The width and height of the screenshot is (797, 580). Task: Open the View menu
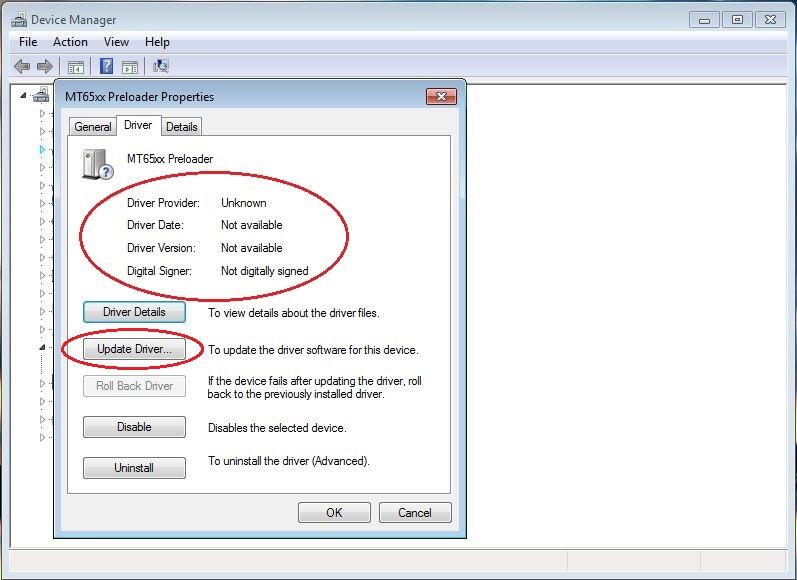116,42
